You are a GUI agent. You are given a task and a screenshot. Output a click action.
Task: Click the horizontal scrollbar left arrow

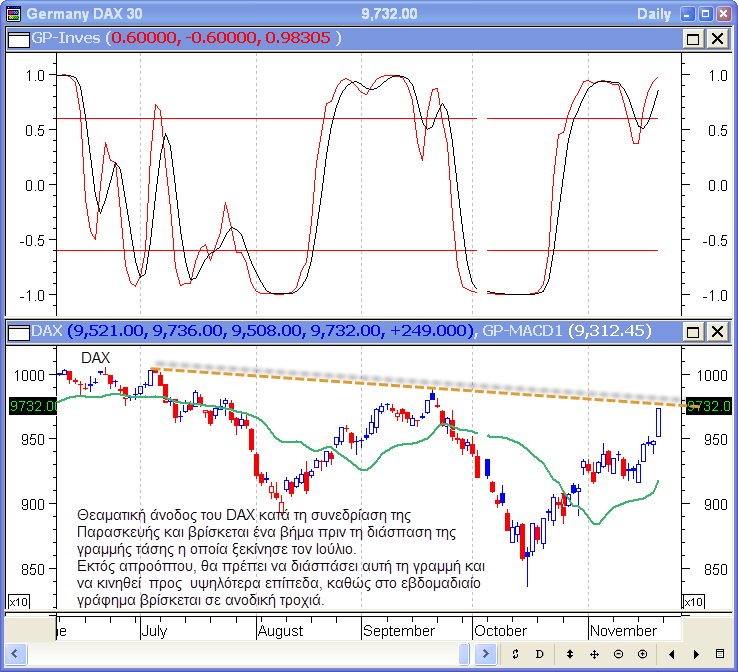click(x=14, y=653)
